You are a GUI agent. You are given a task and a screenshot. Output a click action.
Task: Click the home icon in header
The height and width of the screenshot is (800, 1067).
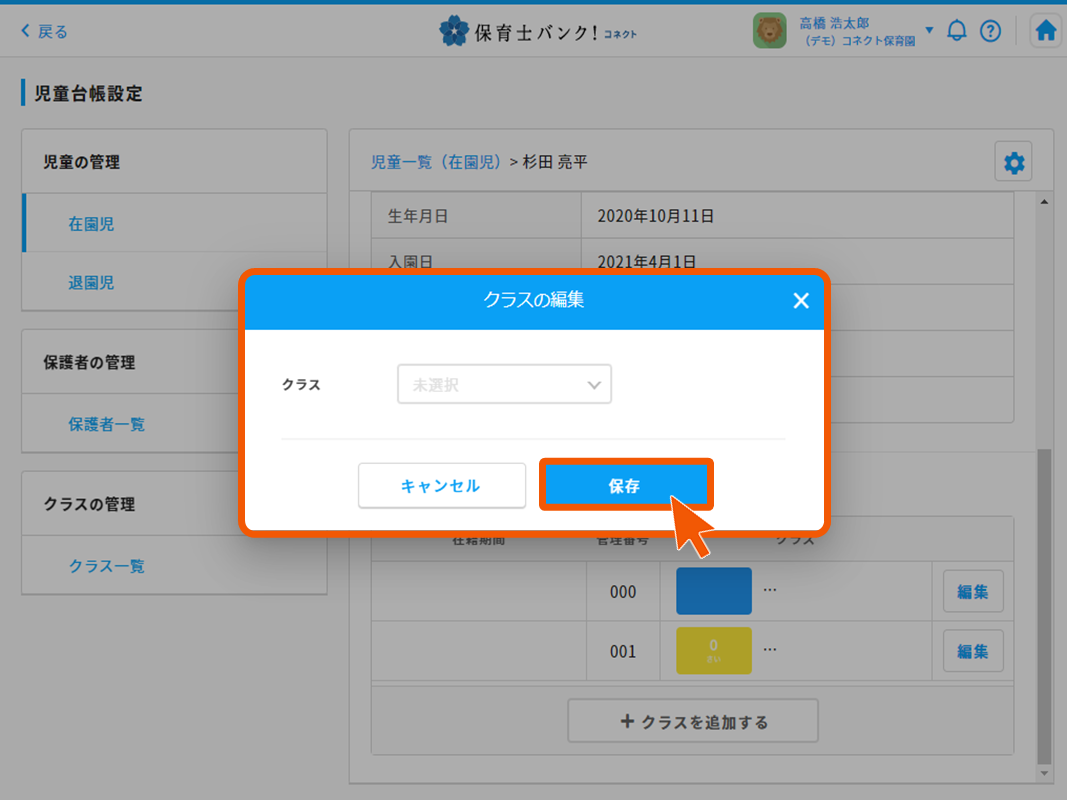click(x=1046, y=31)
